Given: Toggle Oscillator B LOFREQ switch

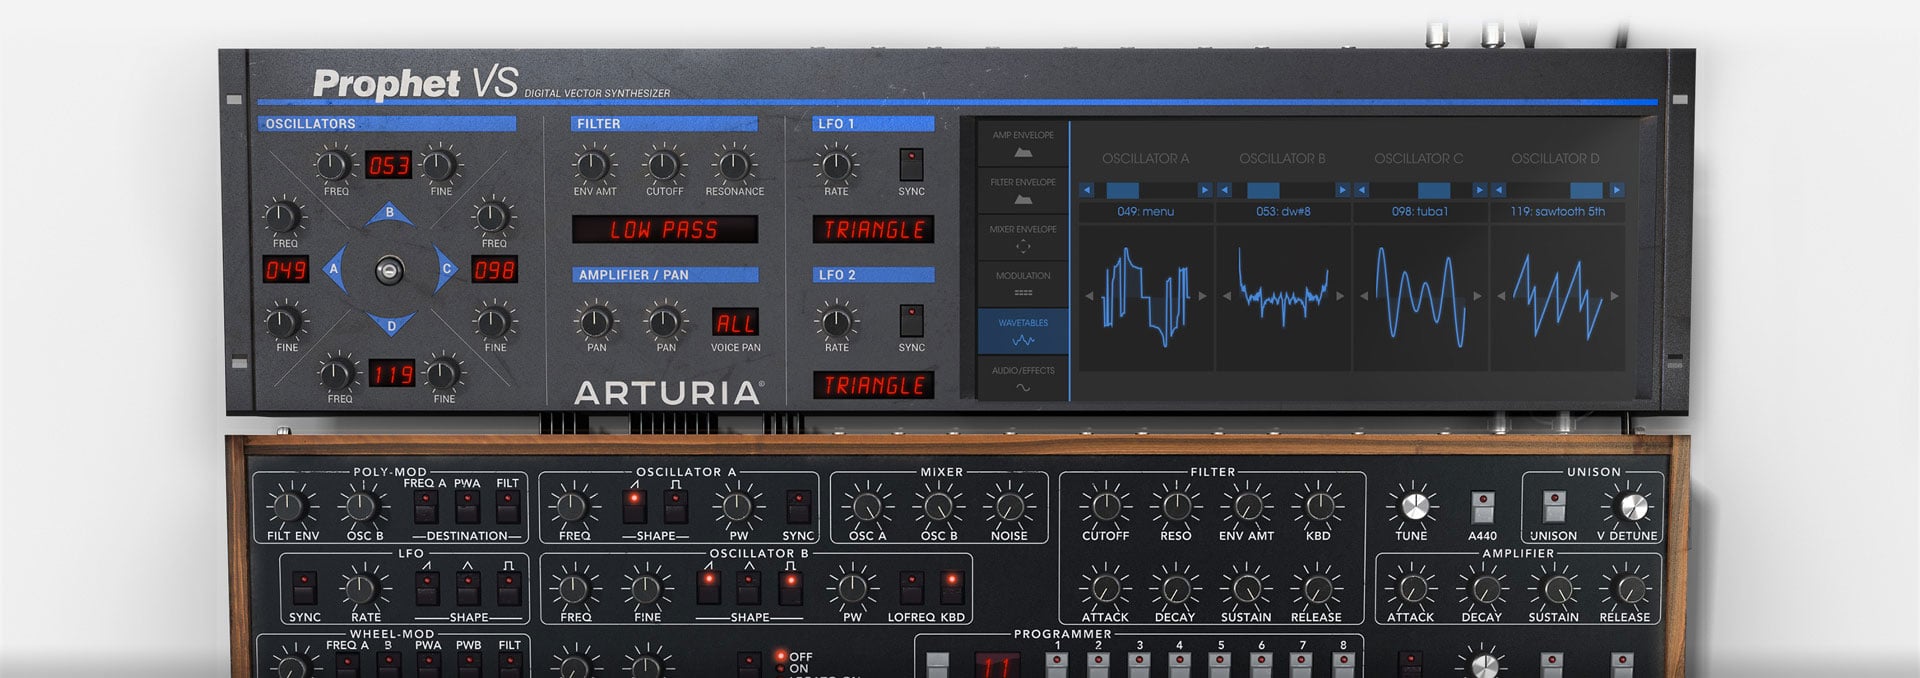Looking at the screenshot, I should (910, 588).
